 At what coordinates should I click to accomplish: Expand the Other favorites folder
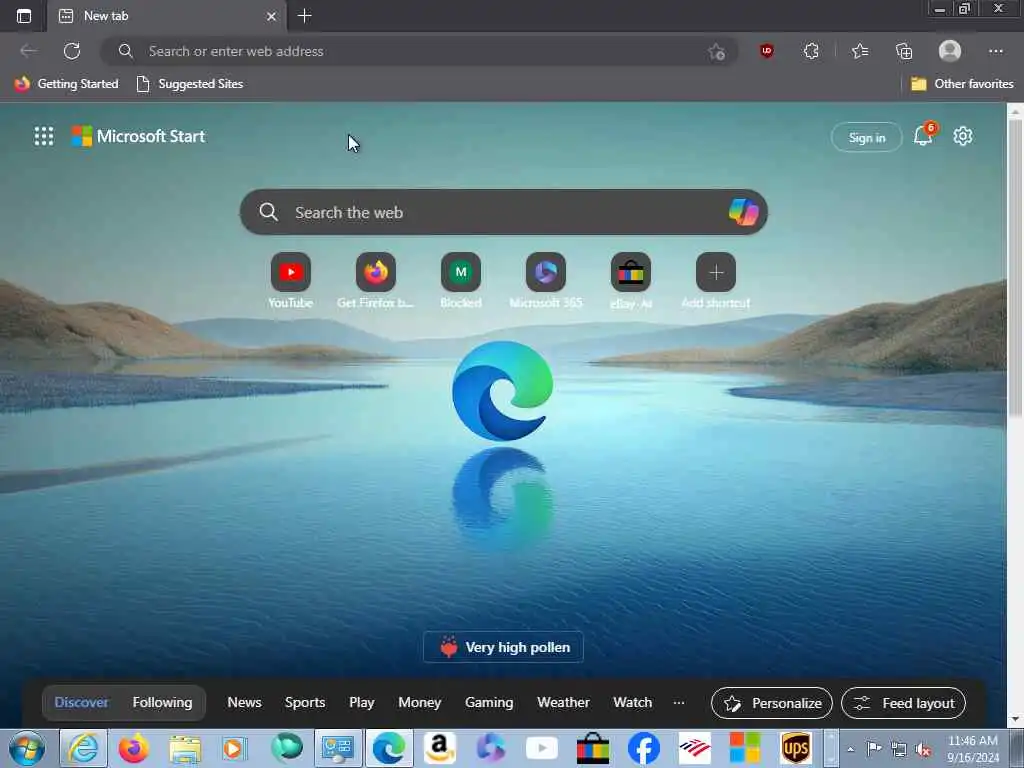962,84
